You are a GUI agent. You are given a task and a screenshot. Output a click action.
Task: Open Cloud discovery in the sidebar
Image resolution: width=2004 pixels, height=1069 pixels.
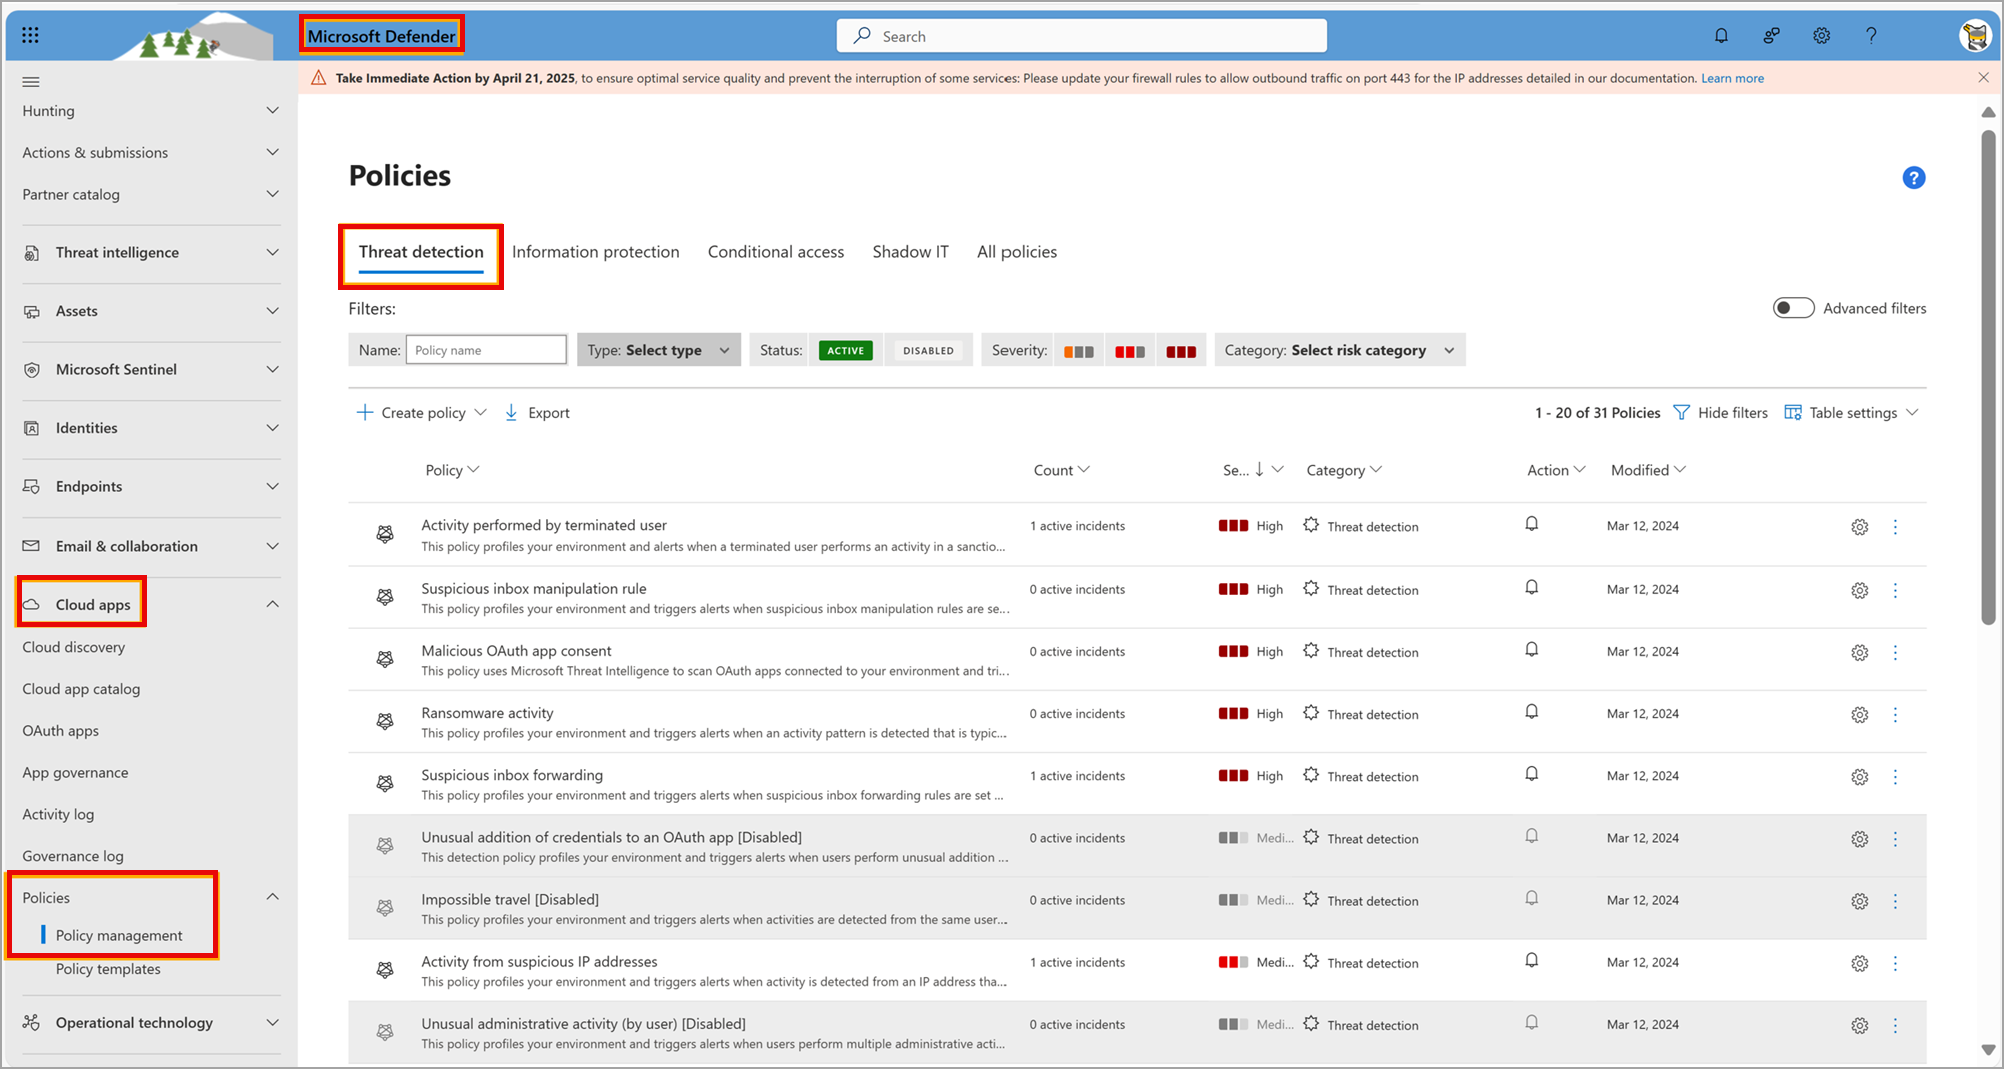coord(74,647)
